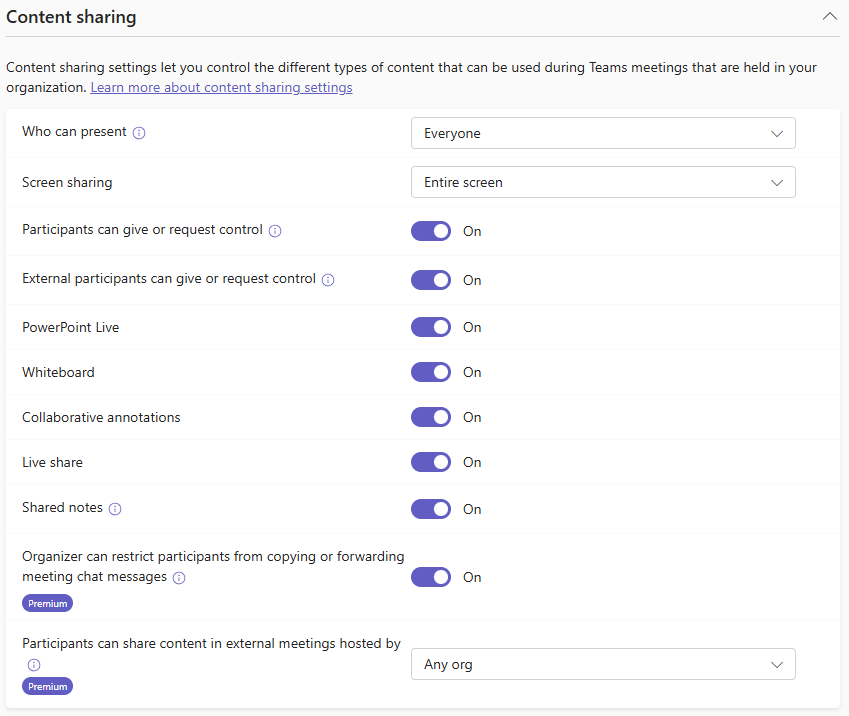Click Premium badge under meeting chat messages setting
The width and height of the screenshot is (849, 716).
pos(47,603)
